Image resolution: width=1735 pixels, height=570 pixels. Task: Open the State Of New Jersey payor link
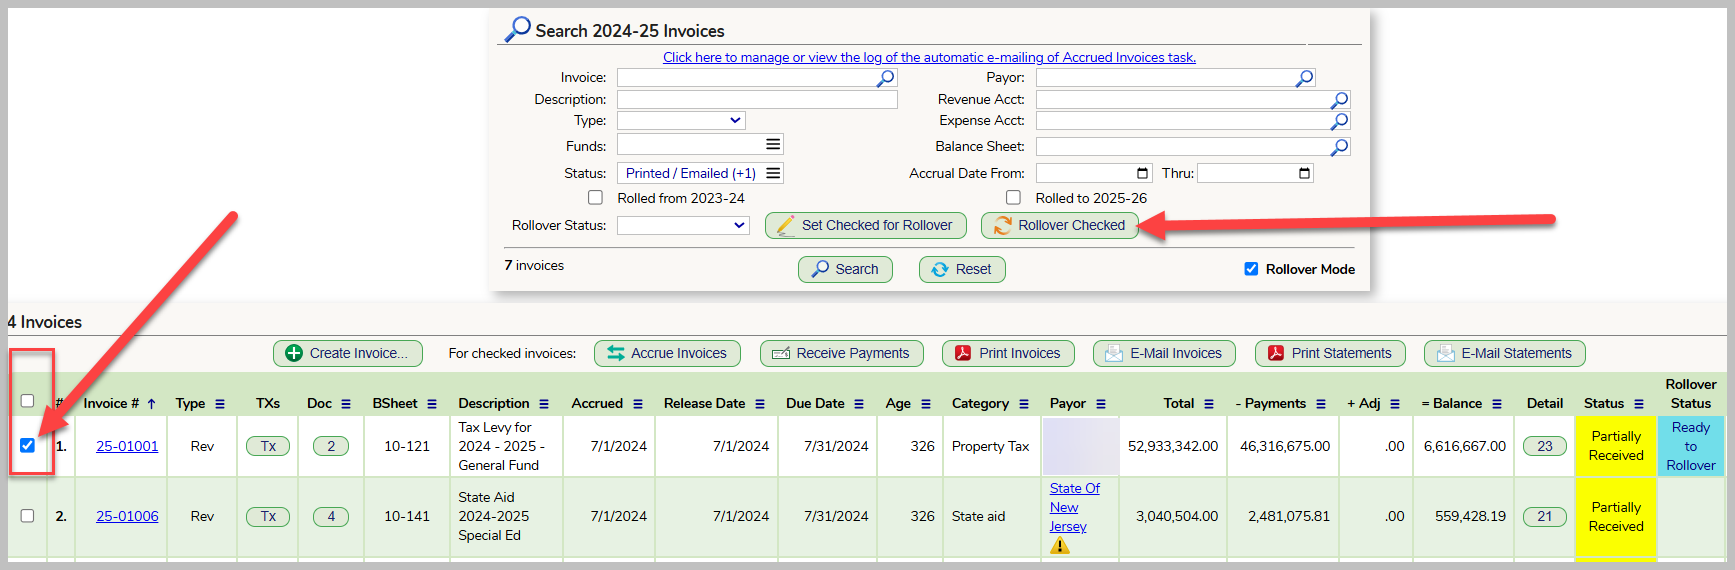pyautogui.click(x=1074, y=507)
